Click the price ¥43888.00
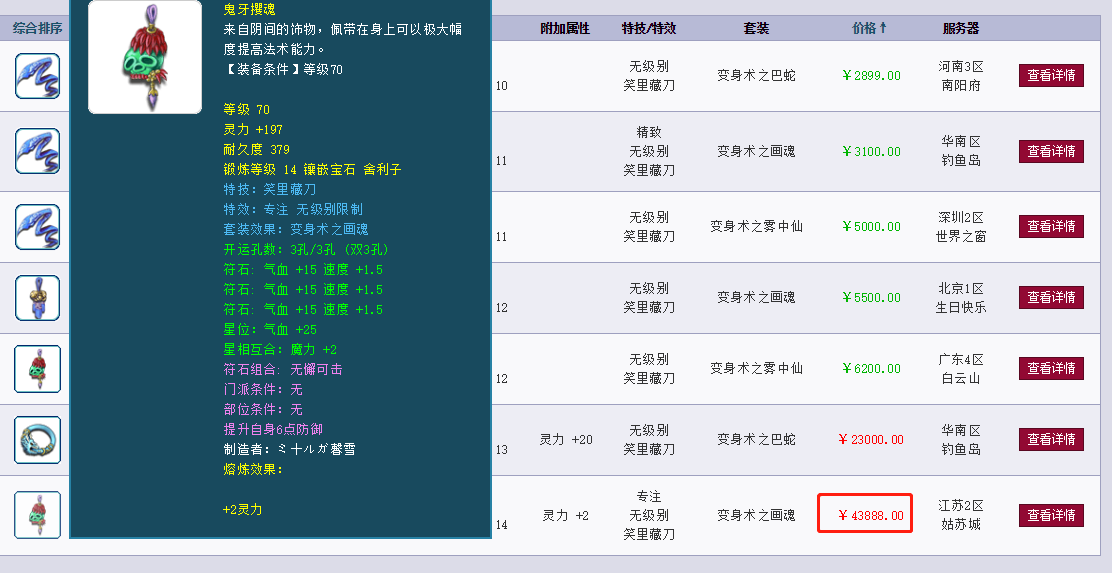 click(871, 516)
